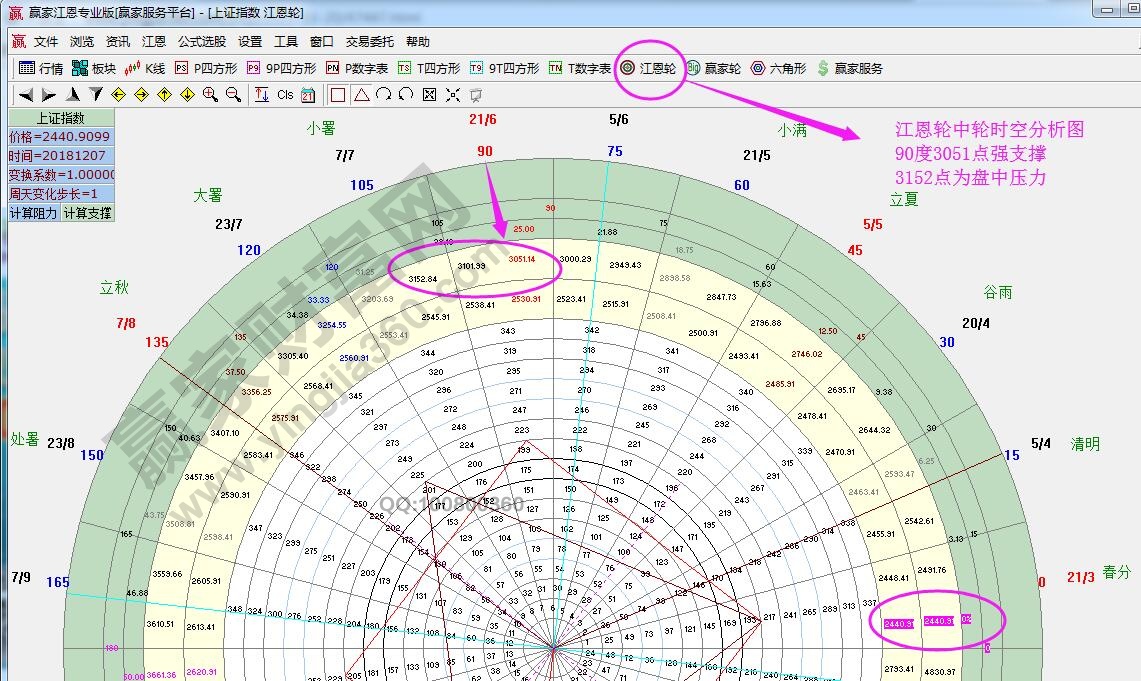The image size is (1141, 681).
Task: Launch 赢家服务 service
Action: [x=858, y=69]
